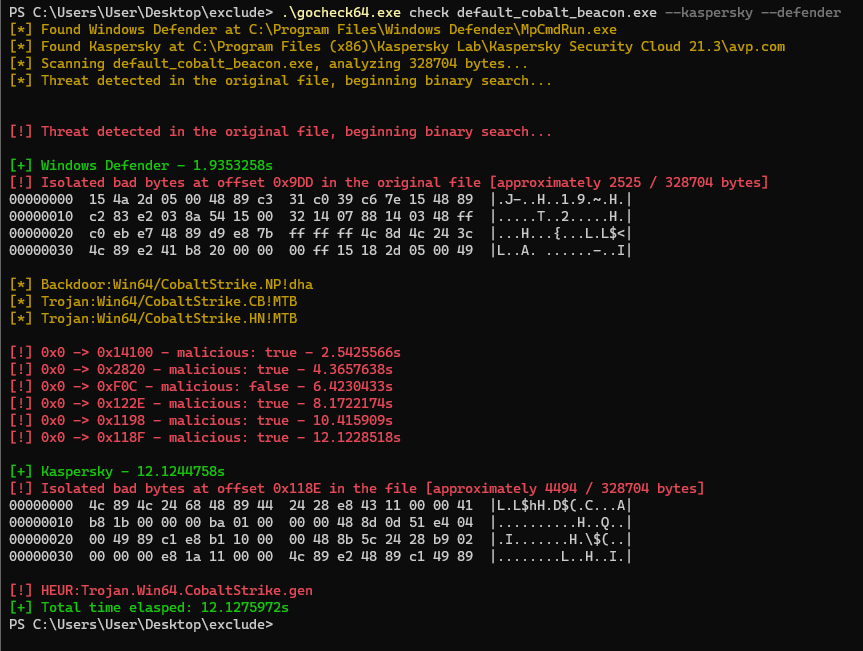Click the red 'Threat detected in the original file' line
The width and height of the screenshot is (863, 651).
click(280, 132)
